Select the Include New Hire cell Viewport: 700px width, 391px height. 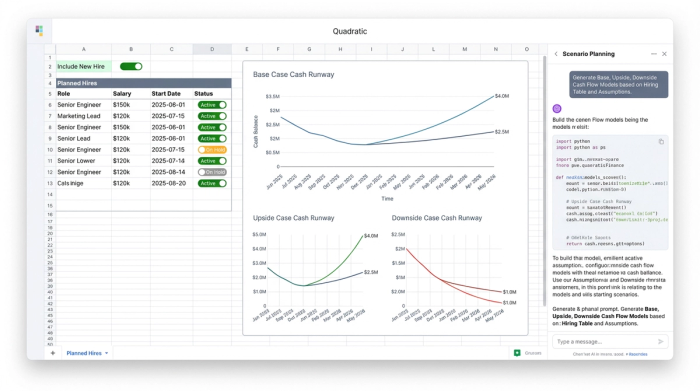[x=83, y=67]
